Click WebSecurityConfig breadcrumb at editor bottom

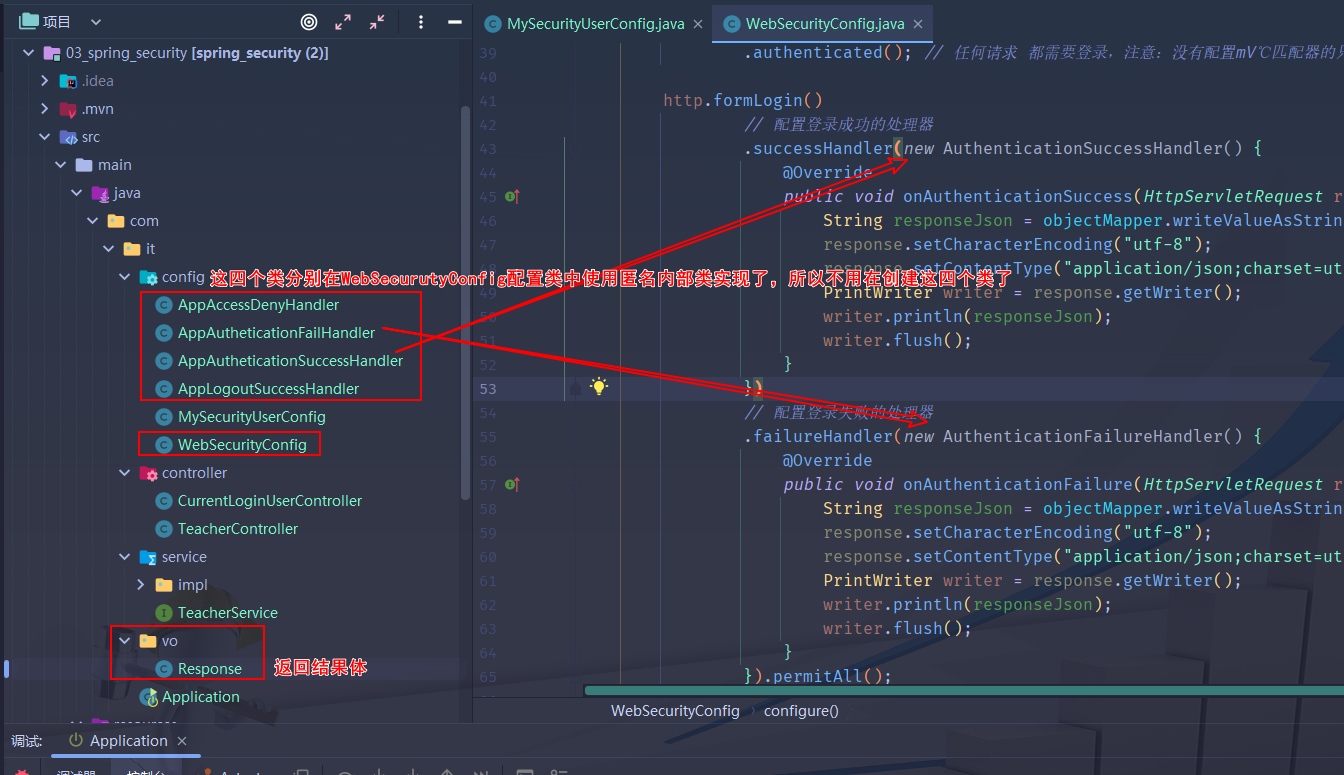click(675, 711)
